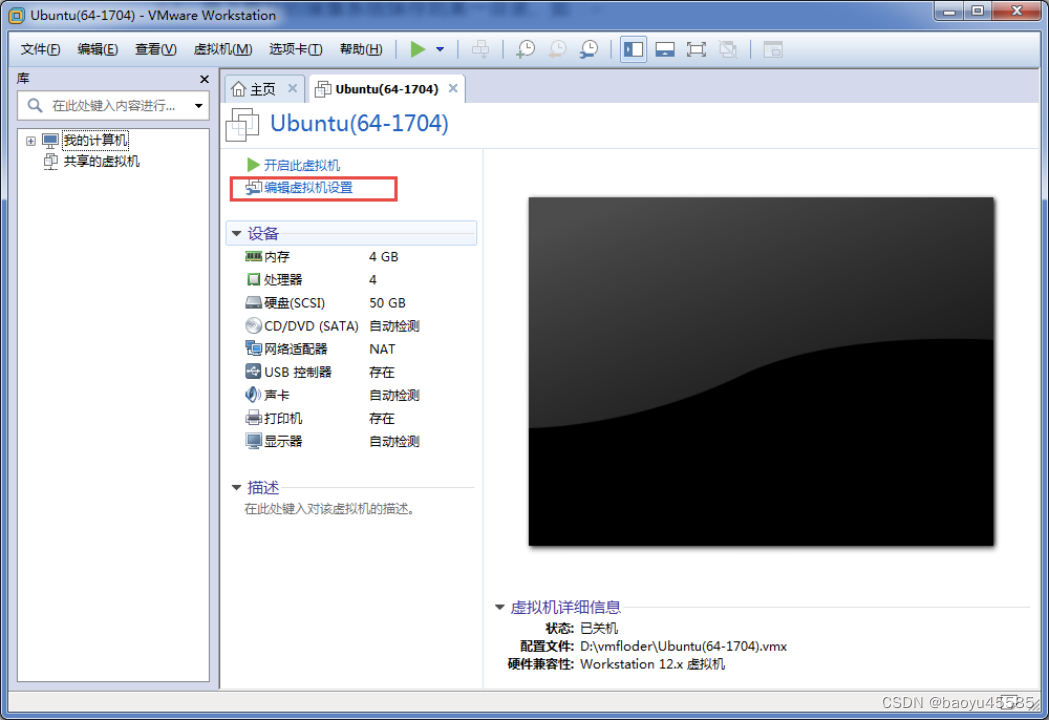Click the 网络适配器 network adapter icon

253,349
